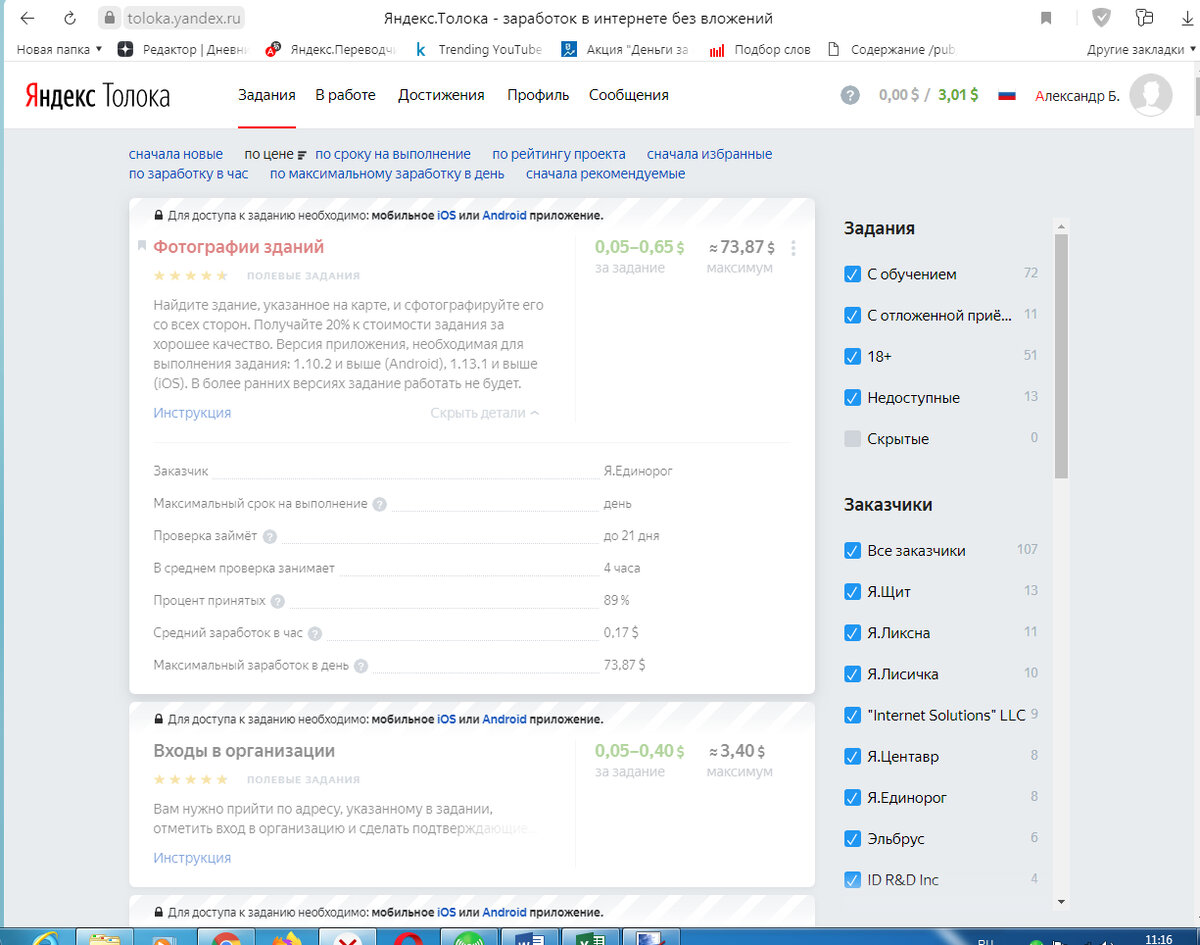Open the Редактор | Дневник bookmark icon

click(x=126, y=49)
